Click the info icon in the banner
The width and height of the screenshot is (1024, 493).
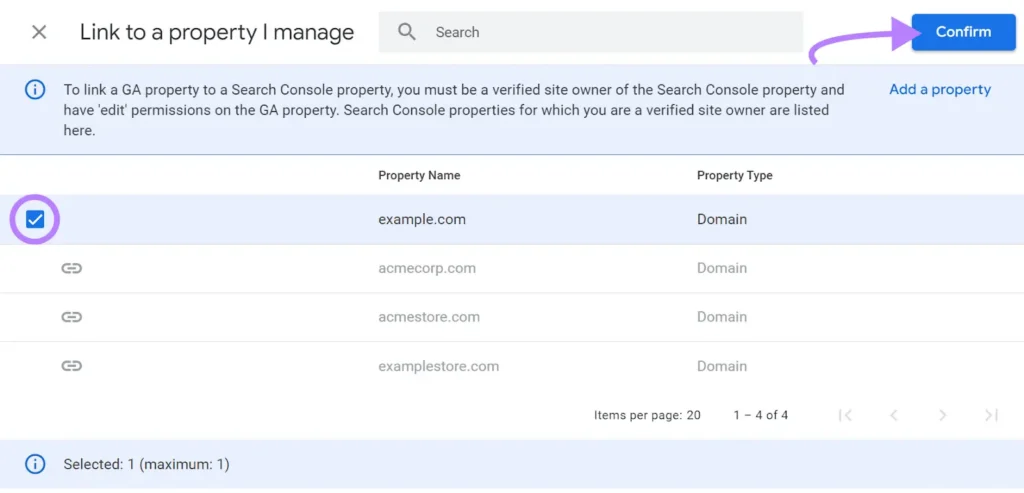(x=35, y=90)
